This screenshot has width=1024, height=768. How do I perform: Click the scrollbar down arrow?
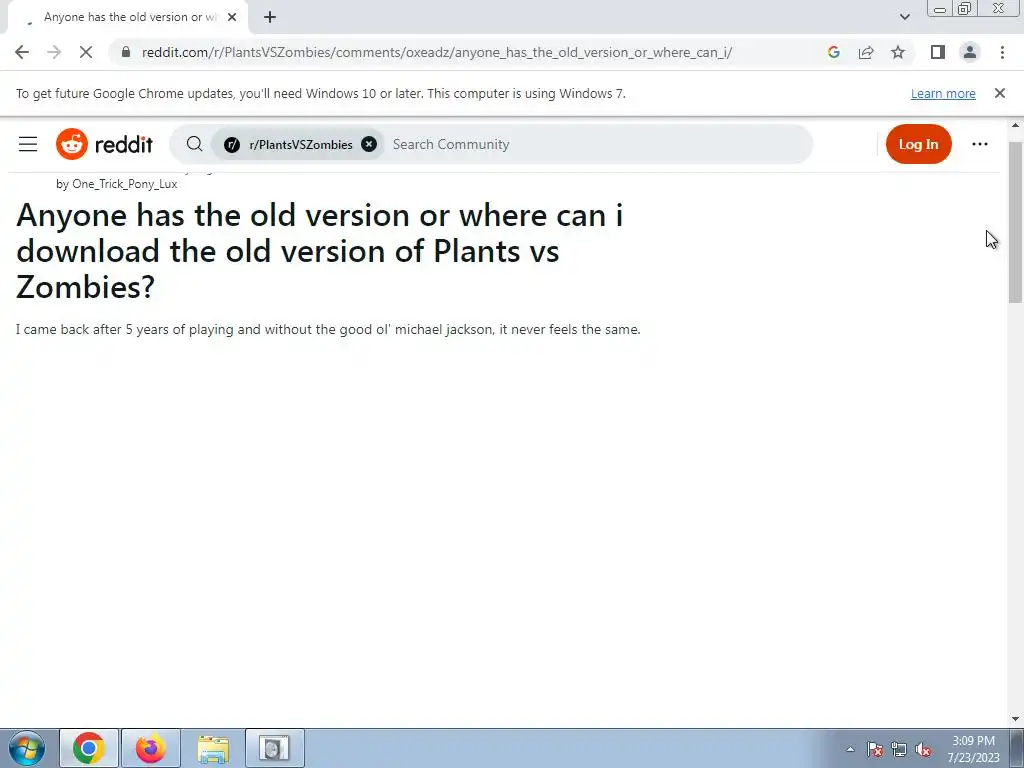[x=1016, y=719]
